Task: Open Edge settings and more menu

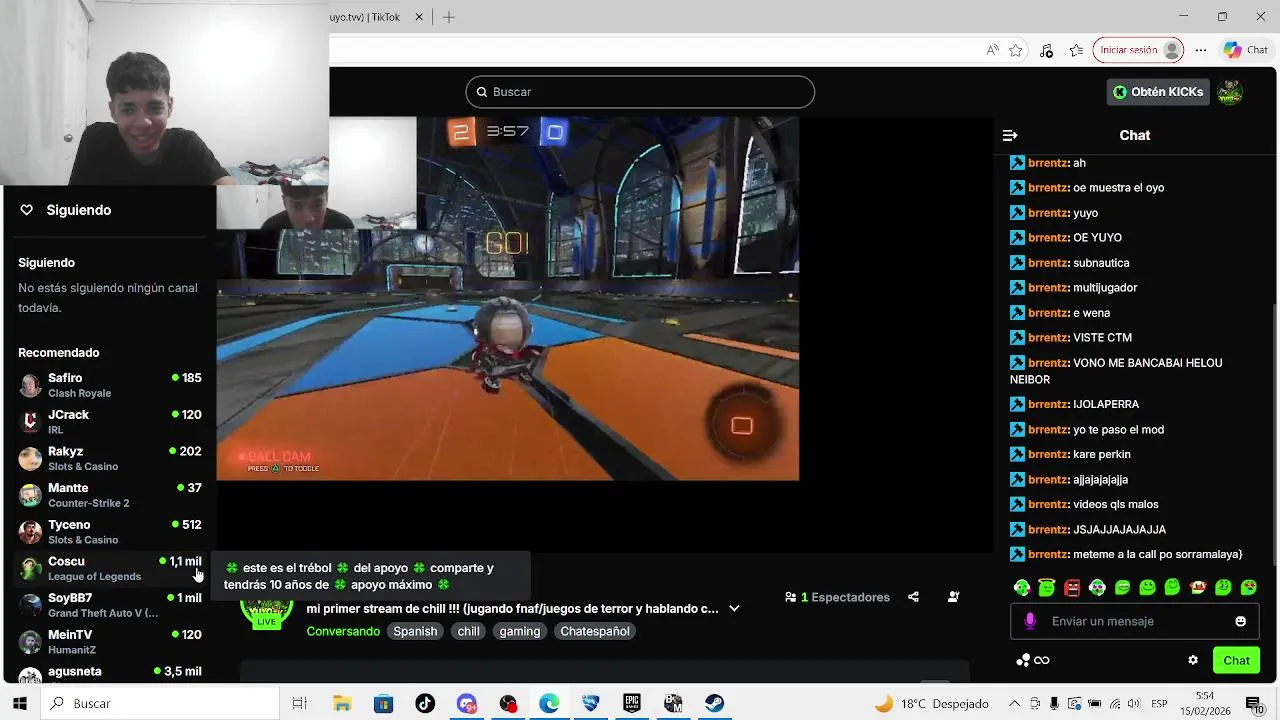Action: click(1201, 50)
